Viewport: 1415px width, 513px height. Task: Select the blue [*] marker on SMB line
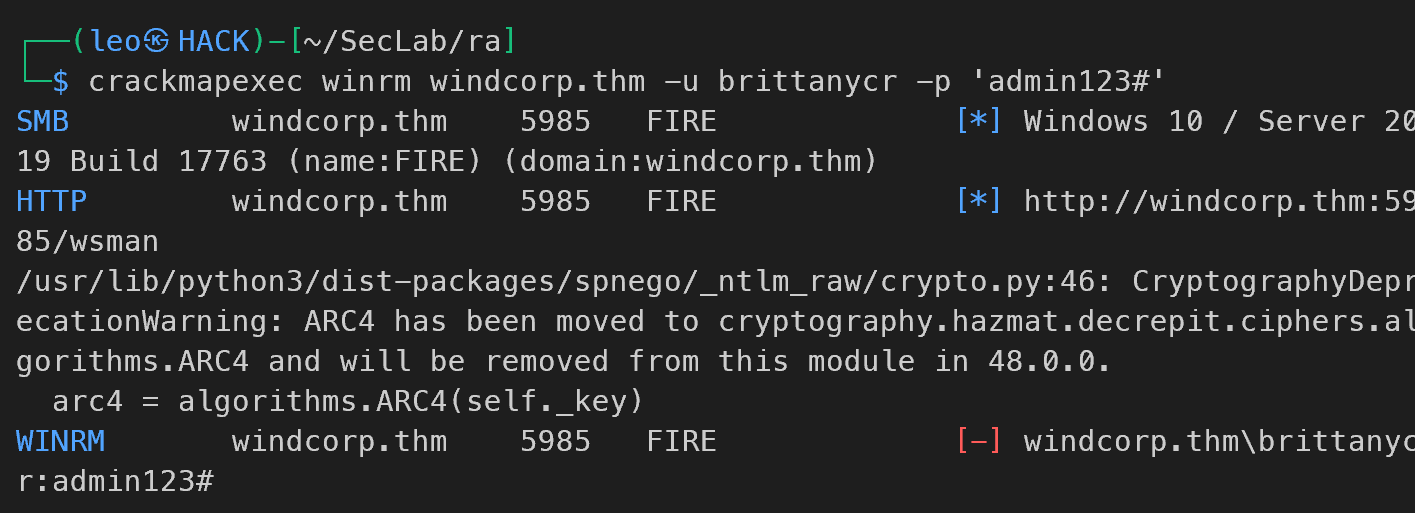tap(979, 121)
